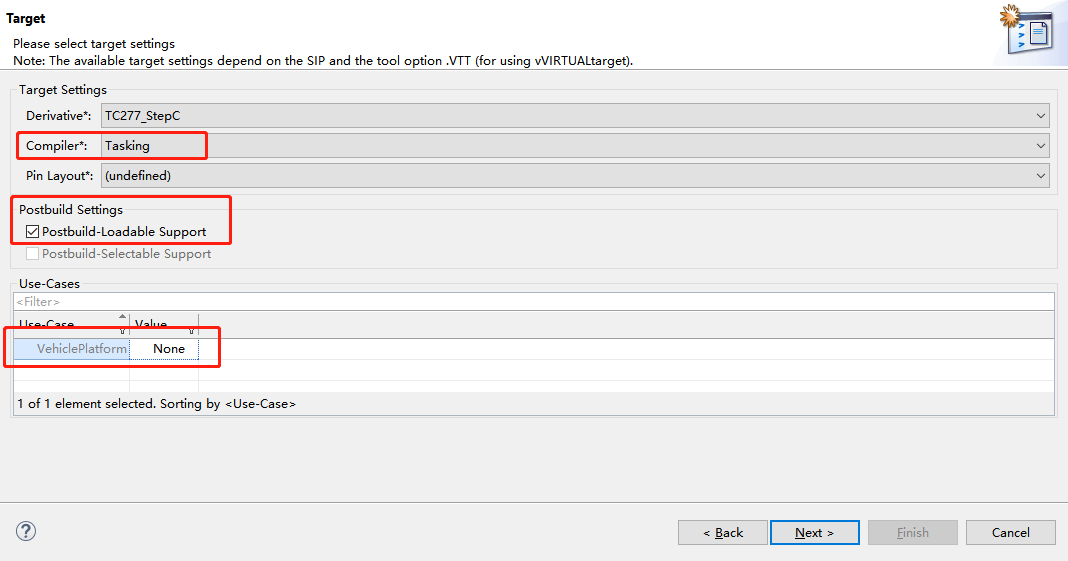The width and height of the screenshot is (1068, 561).
Task: Click the Postbuild-Selectable Support checkbox
Action: click(32, 253)
